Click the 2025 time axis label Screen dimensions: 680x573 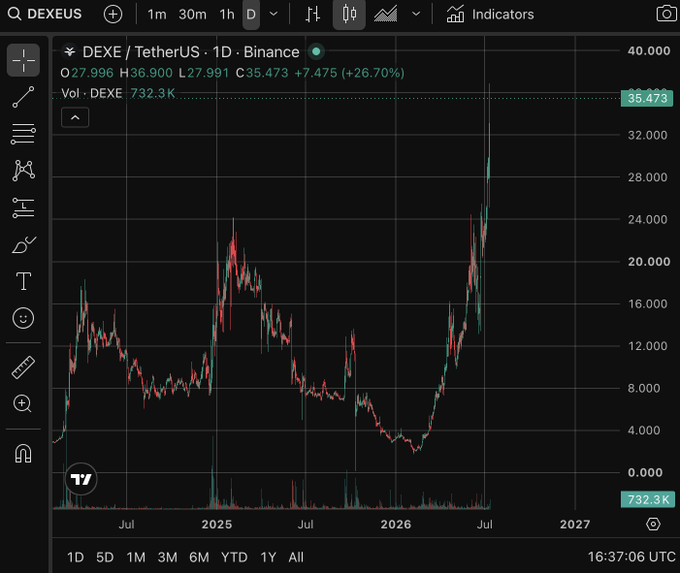click(216, 524)
